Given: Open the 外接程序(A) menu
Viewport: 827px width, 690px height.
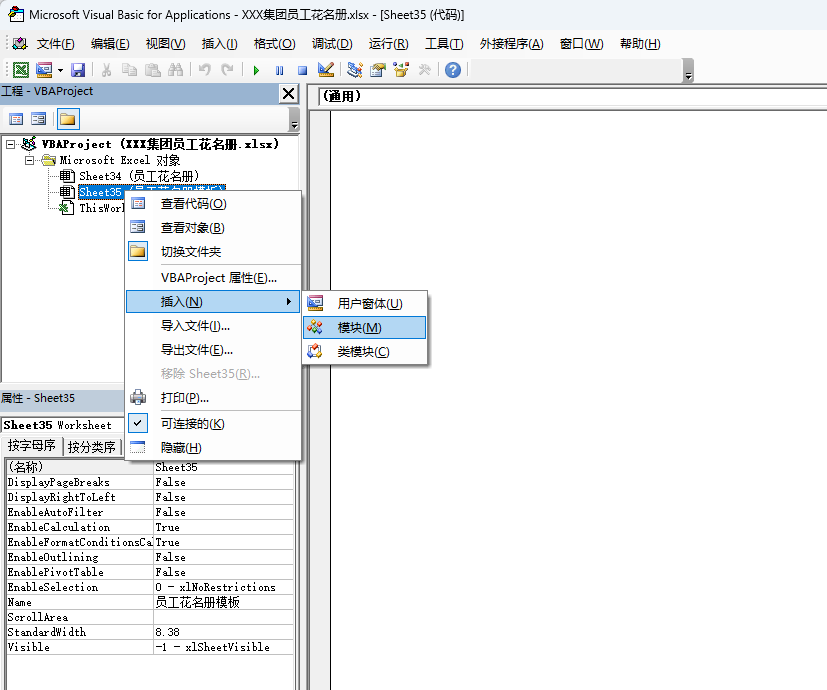Looking at the screenshot, I should [511, 44].
